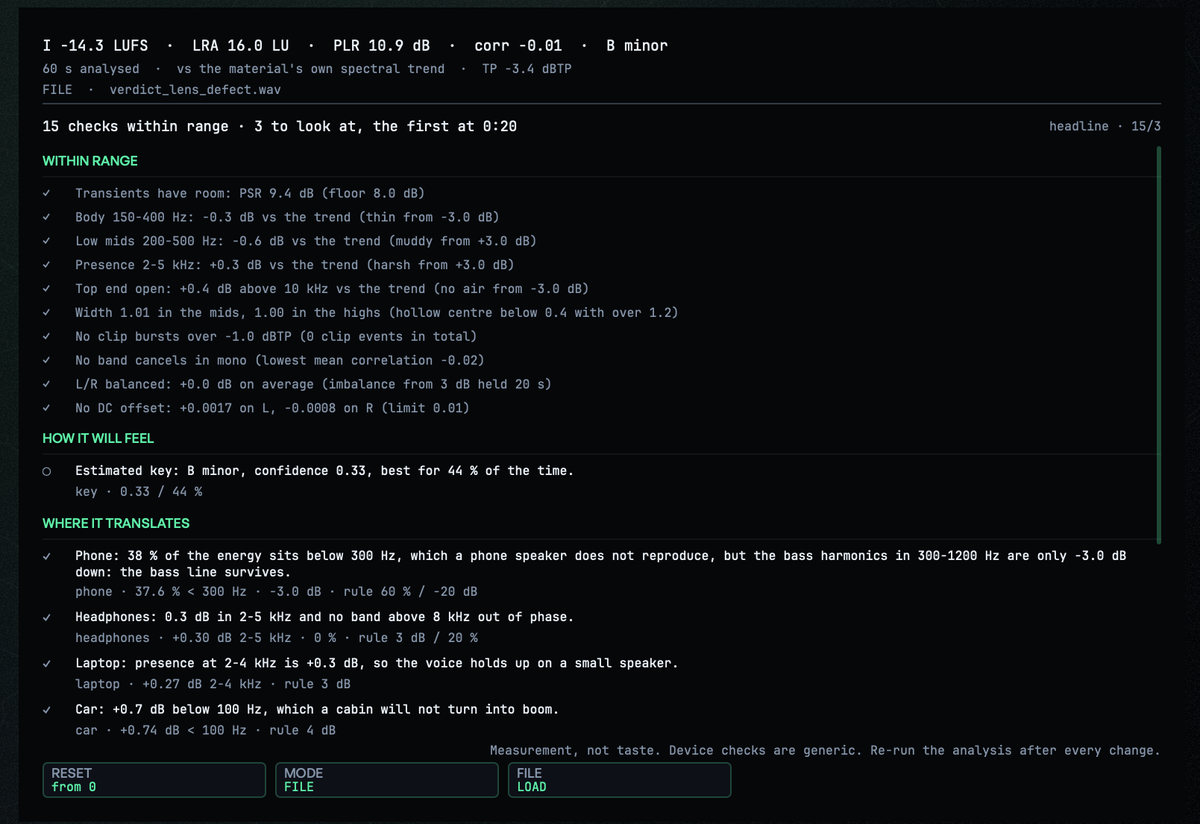Click the checkmark next to Phone translation check
This screenshot has width=1200, height=824.
47,555
